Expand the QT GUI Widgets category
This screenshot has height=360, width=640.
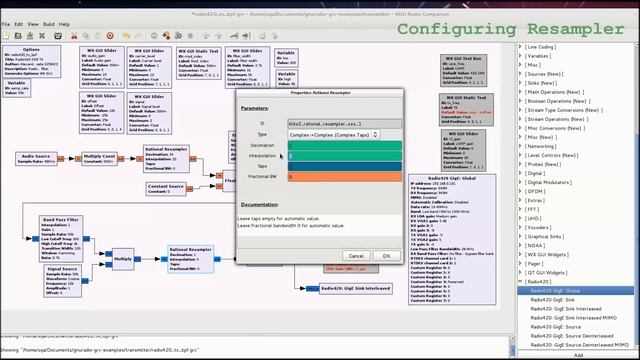point(520,272)
